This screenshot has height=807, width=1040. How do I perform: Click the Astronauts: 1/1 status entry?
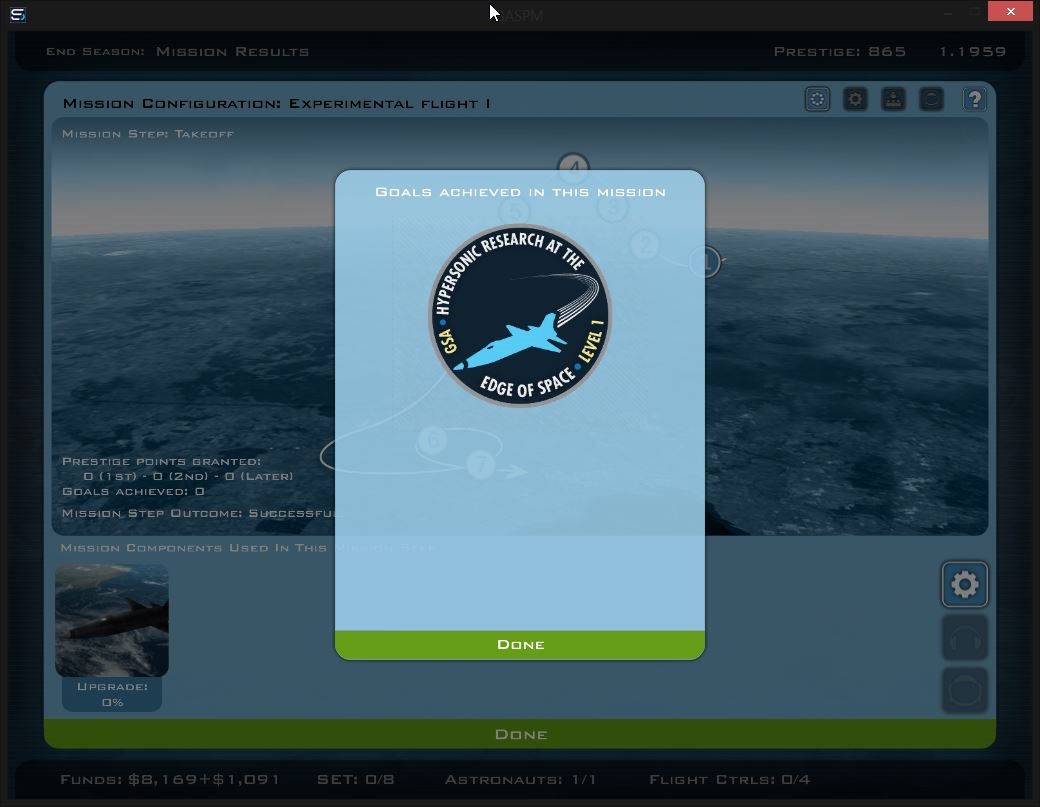tap(520, 779)
